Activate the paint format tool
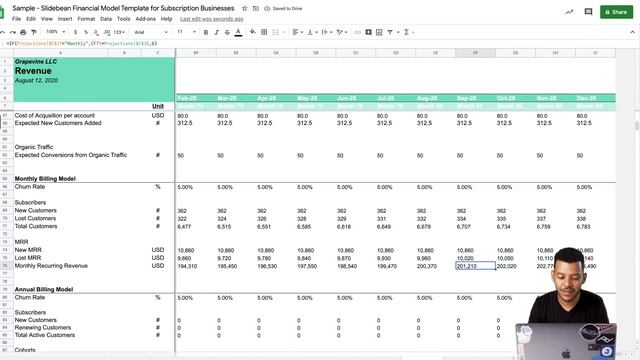This screenshot has width=640, height=360. [x=34, y=32]
